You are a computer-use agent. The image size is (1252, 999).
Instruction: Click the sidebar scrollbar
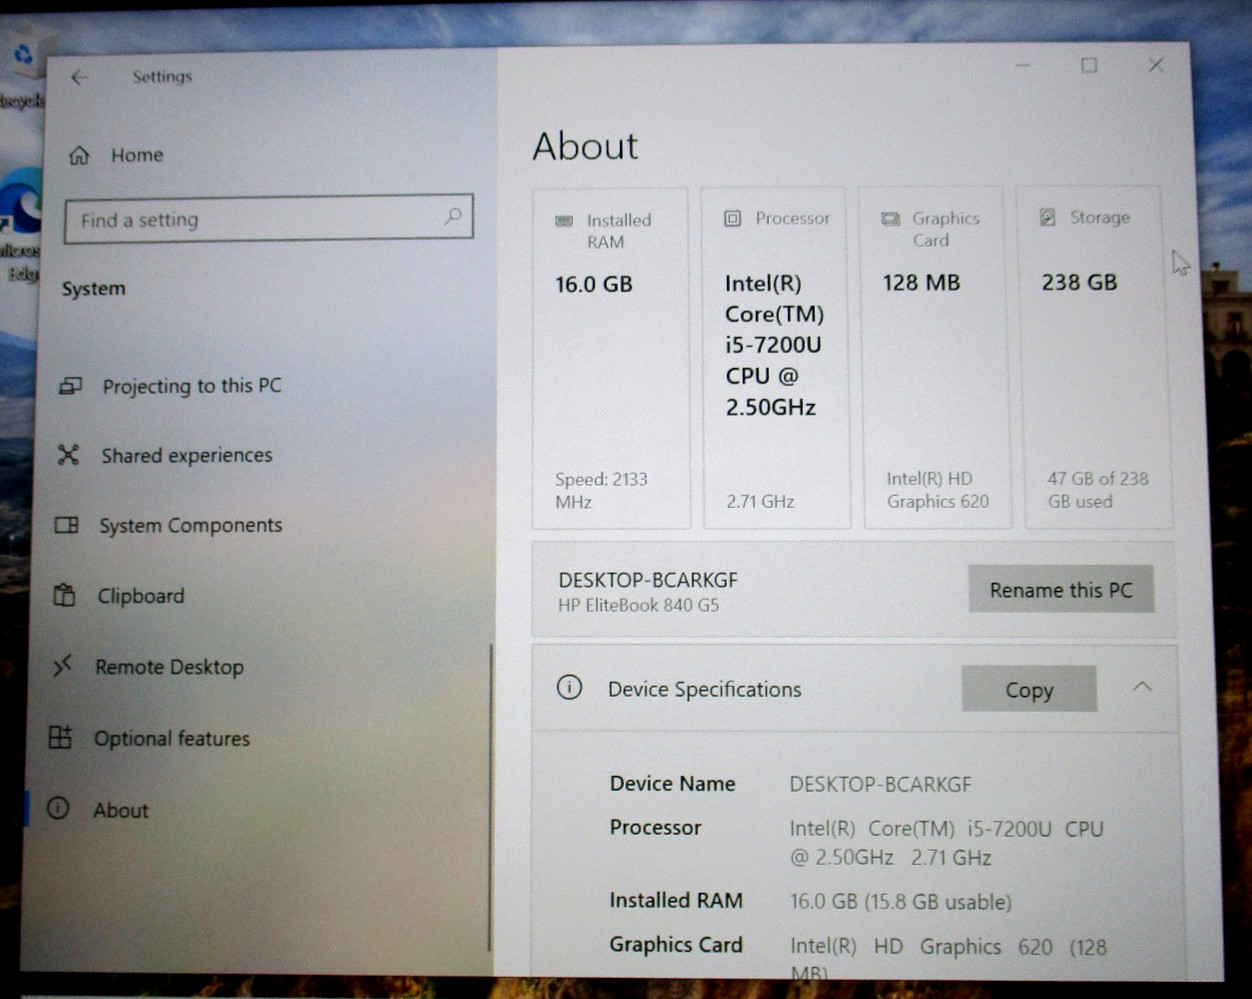(490, 798)
